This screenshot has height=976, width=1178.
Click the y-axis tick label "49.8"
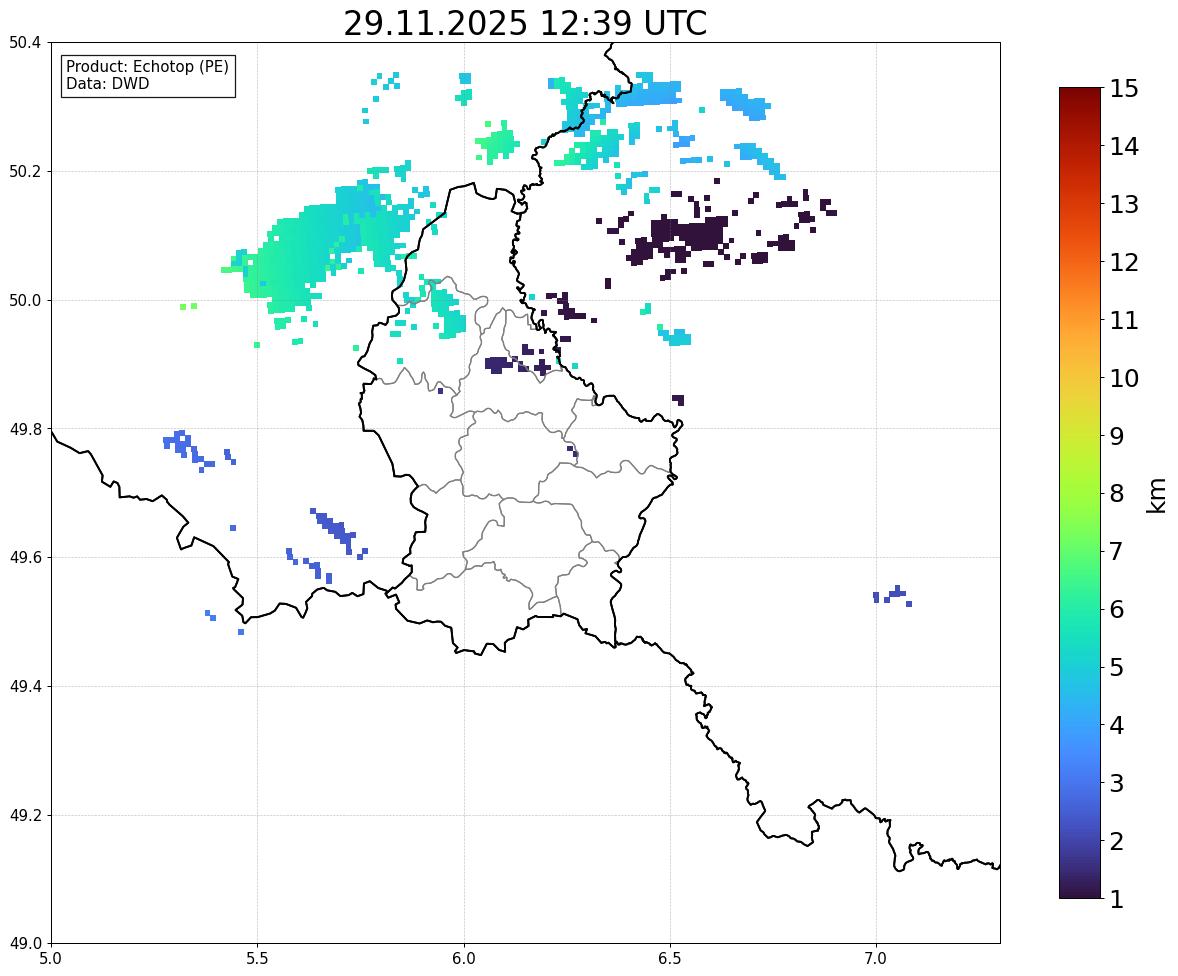coord(25,429)
